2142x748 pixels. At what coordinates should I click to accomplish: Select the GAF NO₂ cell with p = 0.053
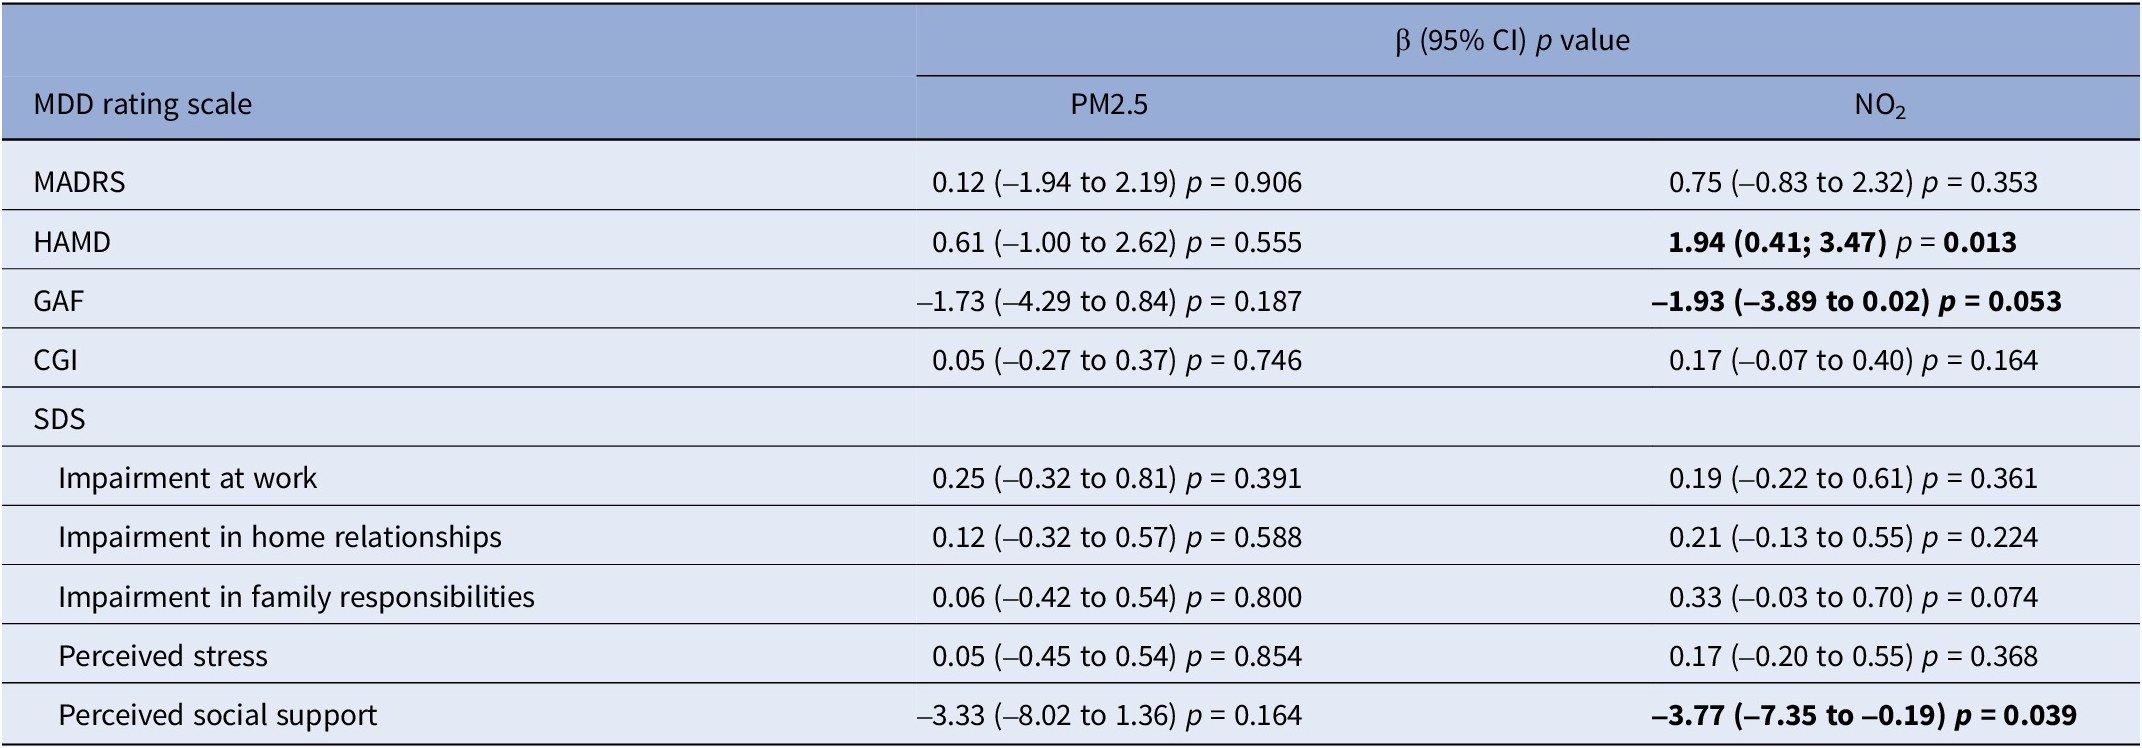click(x=1856, y=301)
